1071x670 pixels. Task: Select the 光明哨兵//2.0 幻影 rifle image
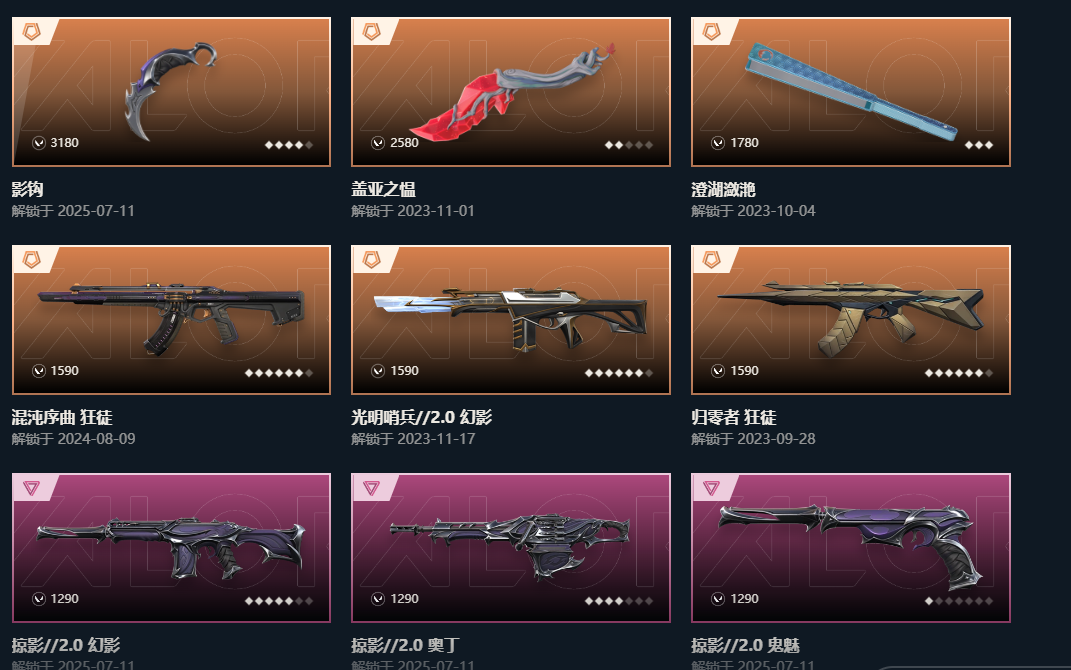[510, 318]
